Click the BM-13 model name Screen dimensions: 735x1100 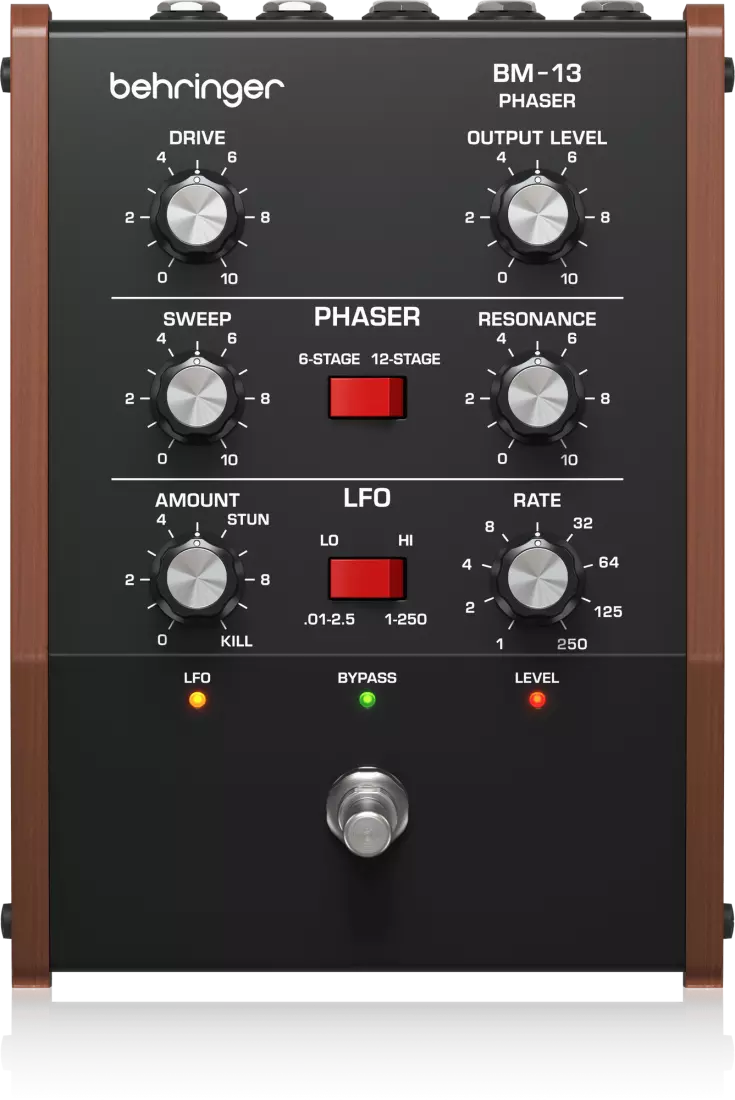(537, 73)
